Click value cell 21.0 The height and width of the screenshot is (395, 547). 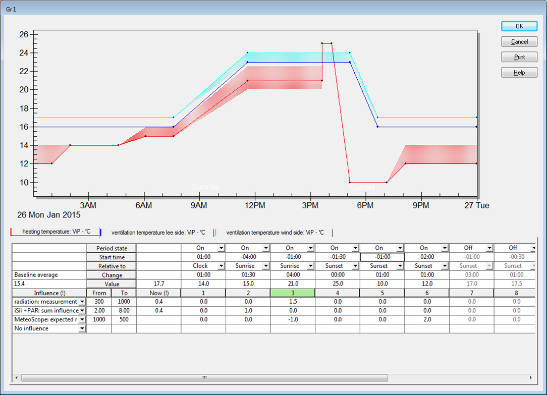293,284
